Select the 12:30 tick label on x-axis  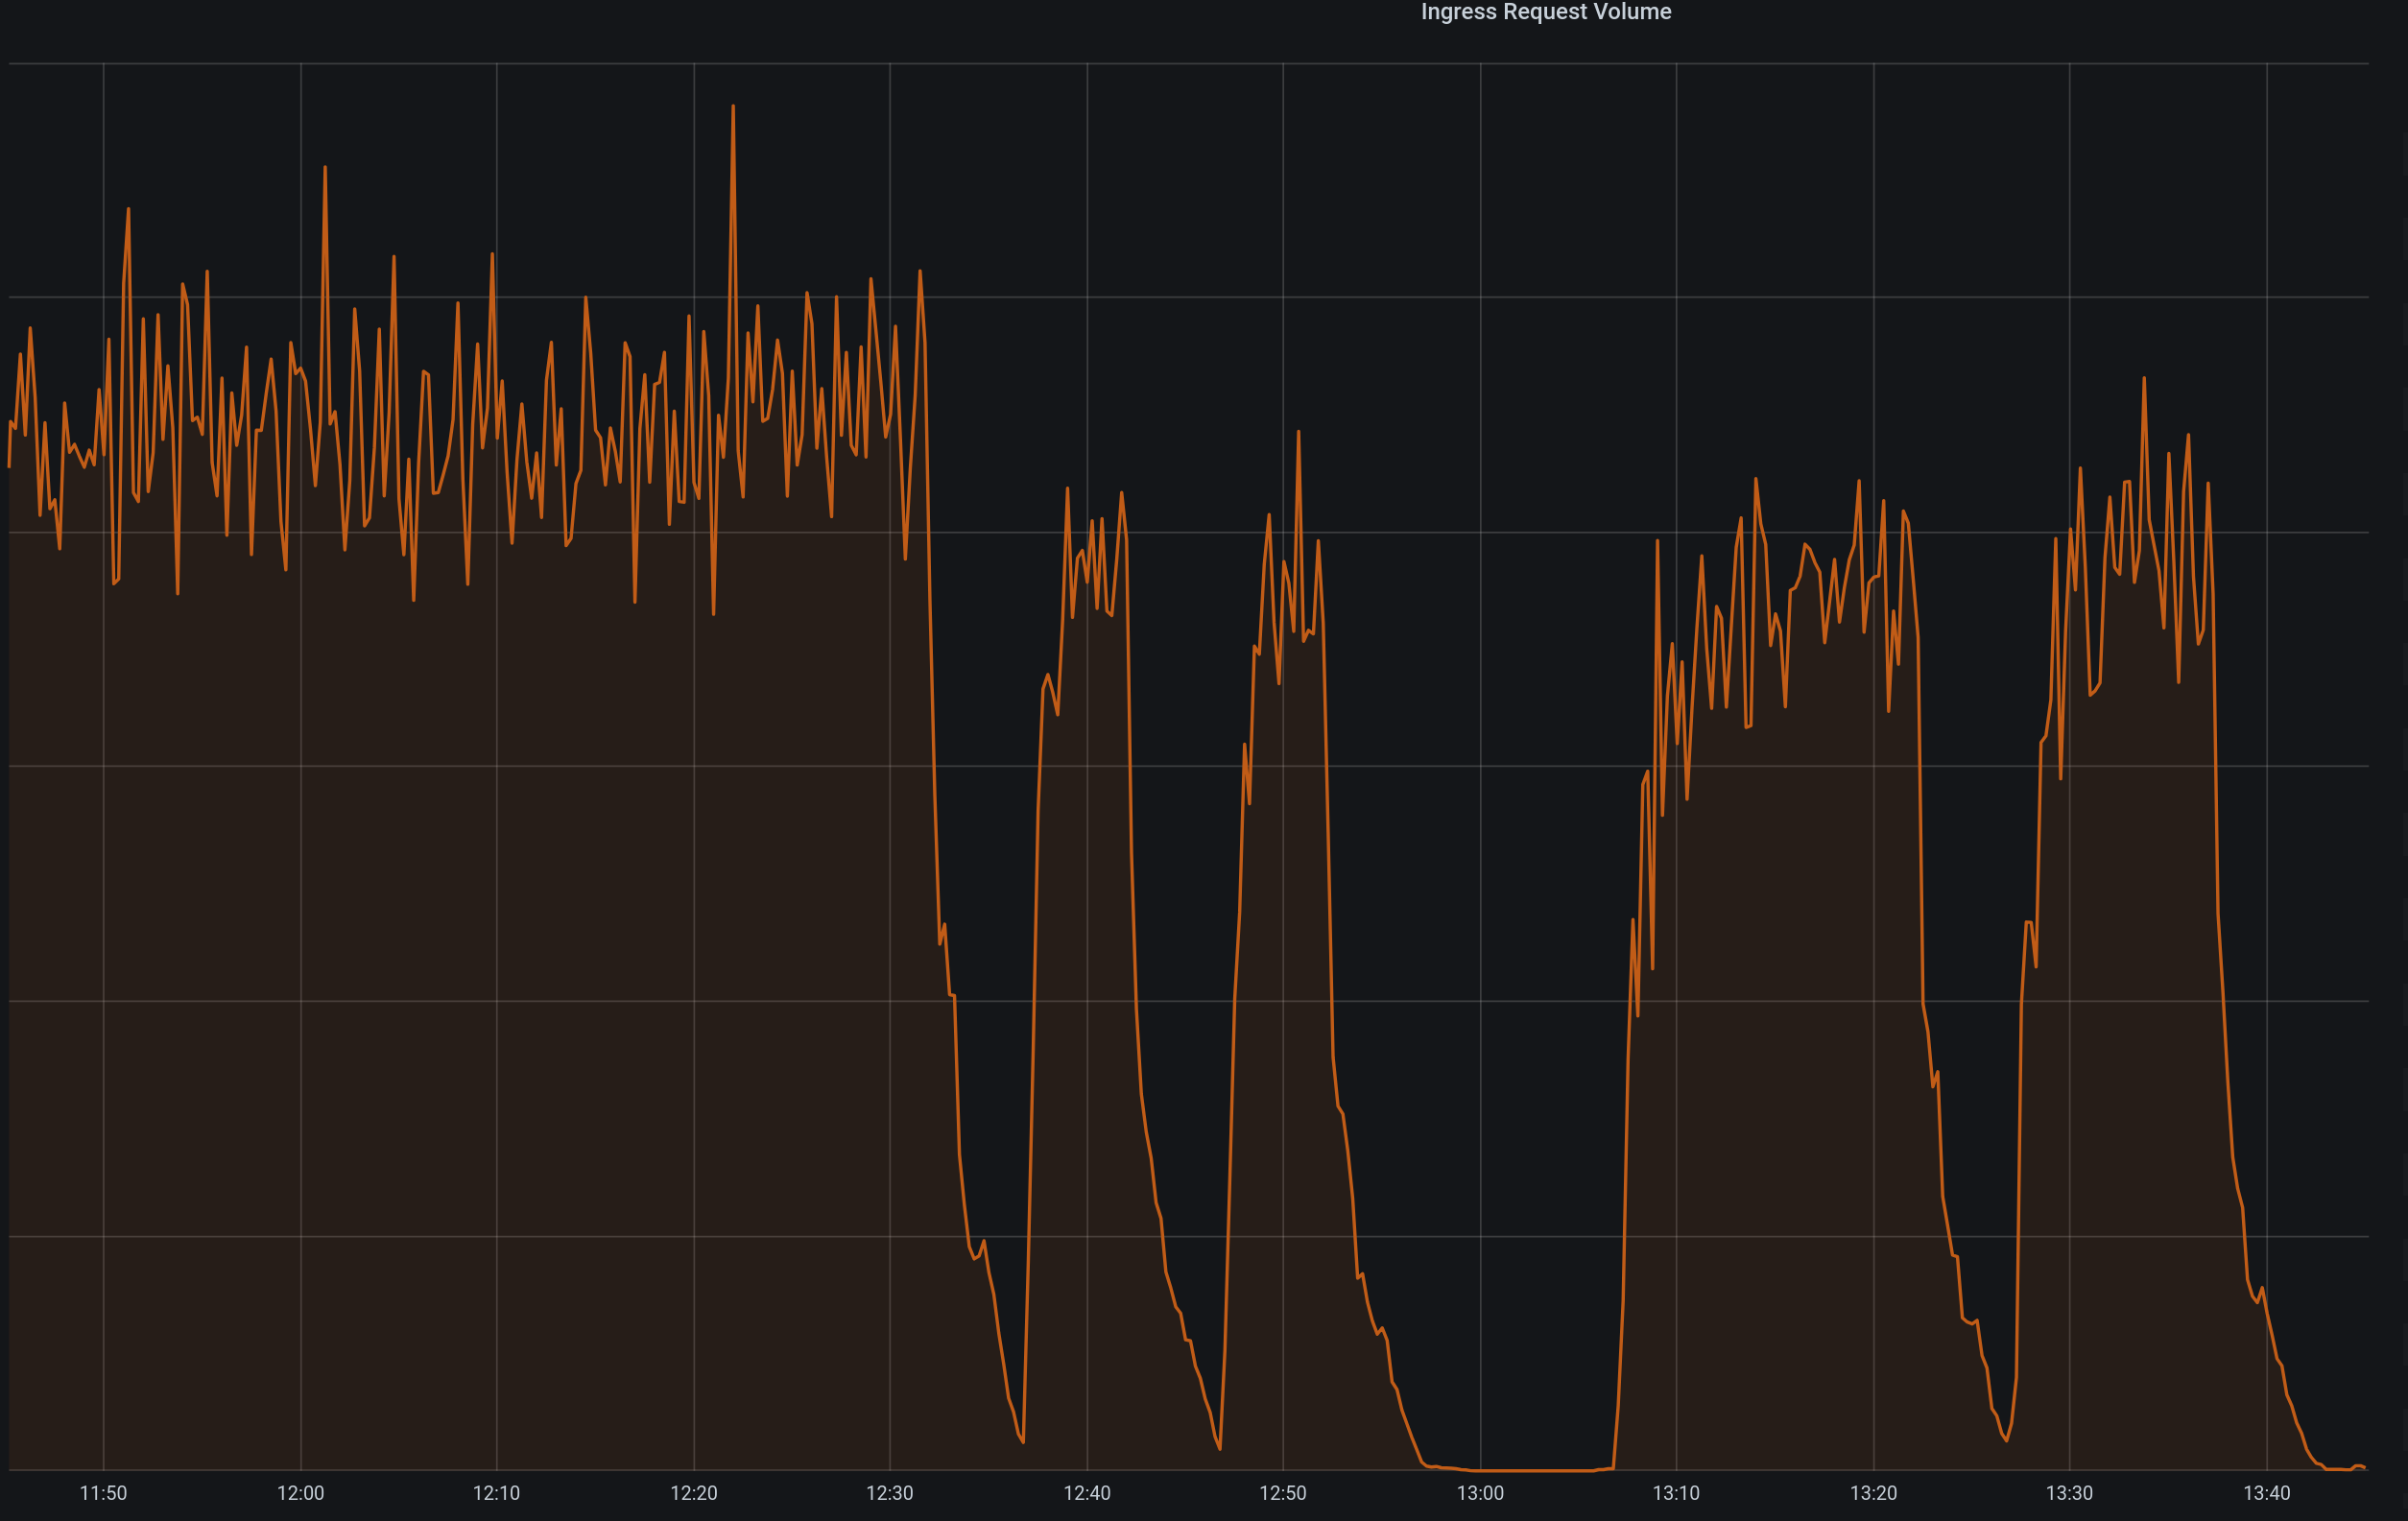point(889,1493)
